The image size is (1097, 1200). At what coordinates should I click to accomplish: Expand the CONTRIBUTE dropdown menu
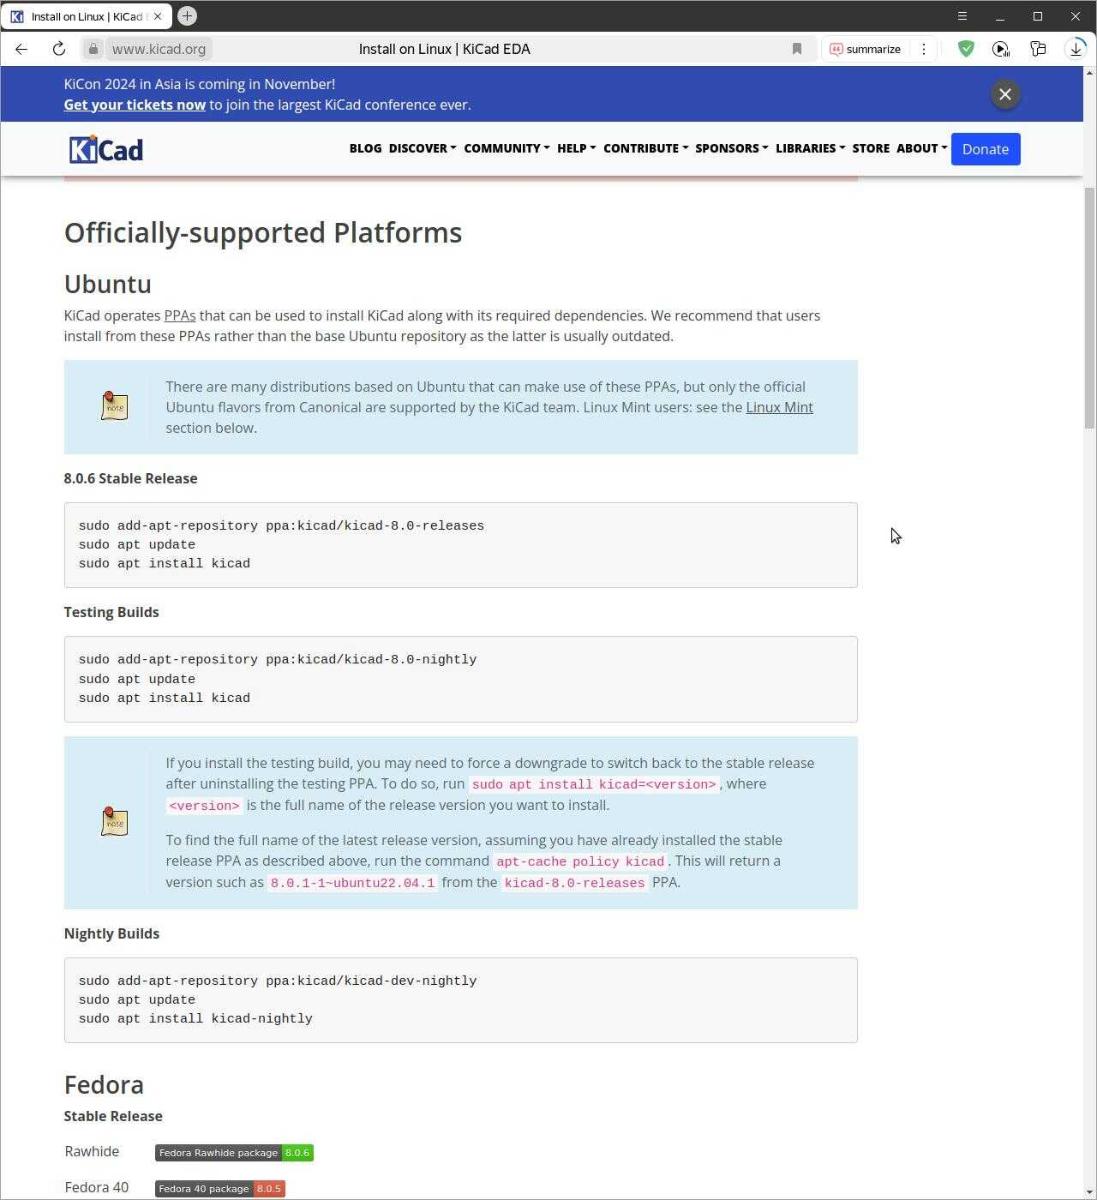click(x=645, y=148)
